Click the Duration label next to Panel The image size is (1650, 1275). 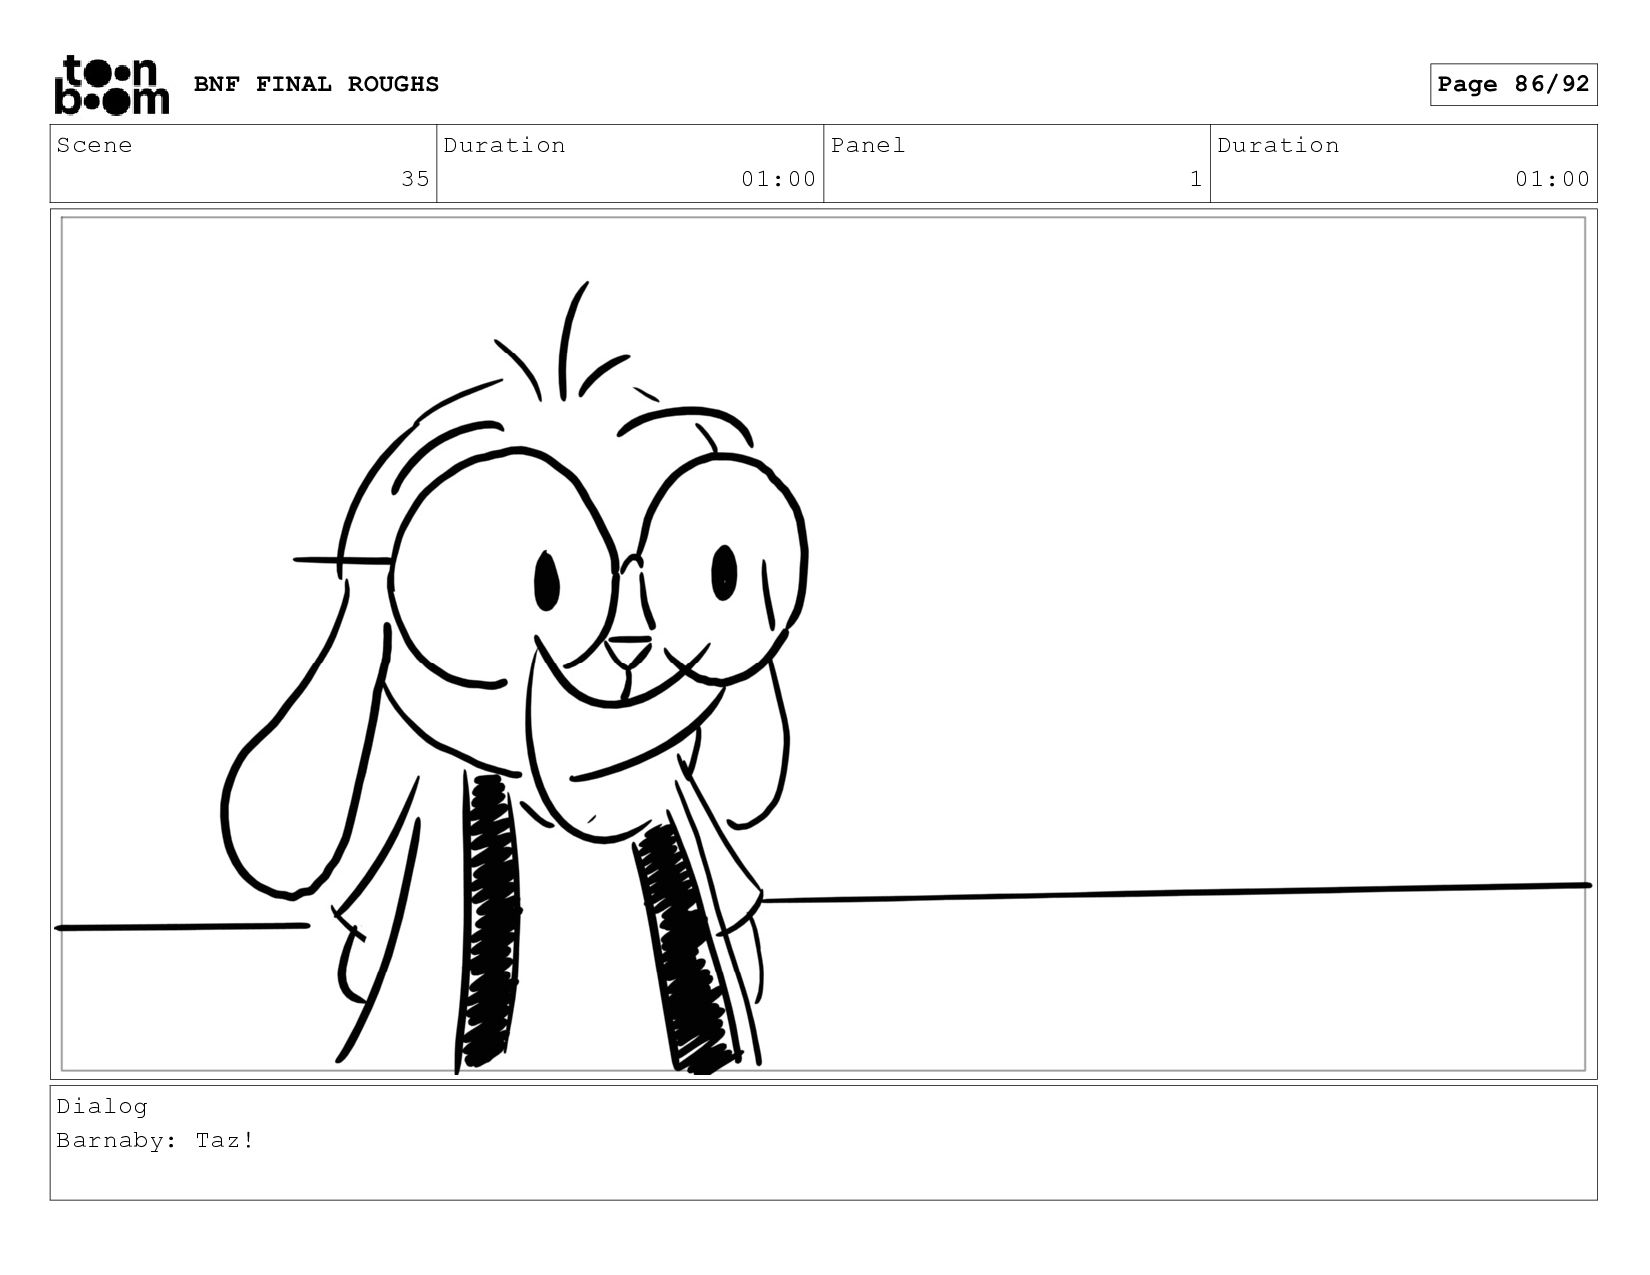point(1278,145)
